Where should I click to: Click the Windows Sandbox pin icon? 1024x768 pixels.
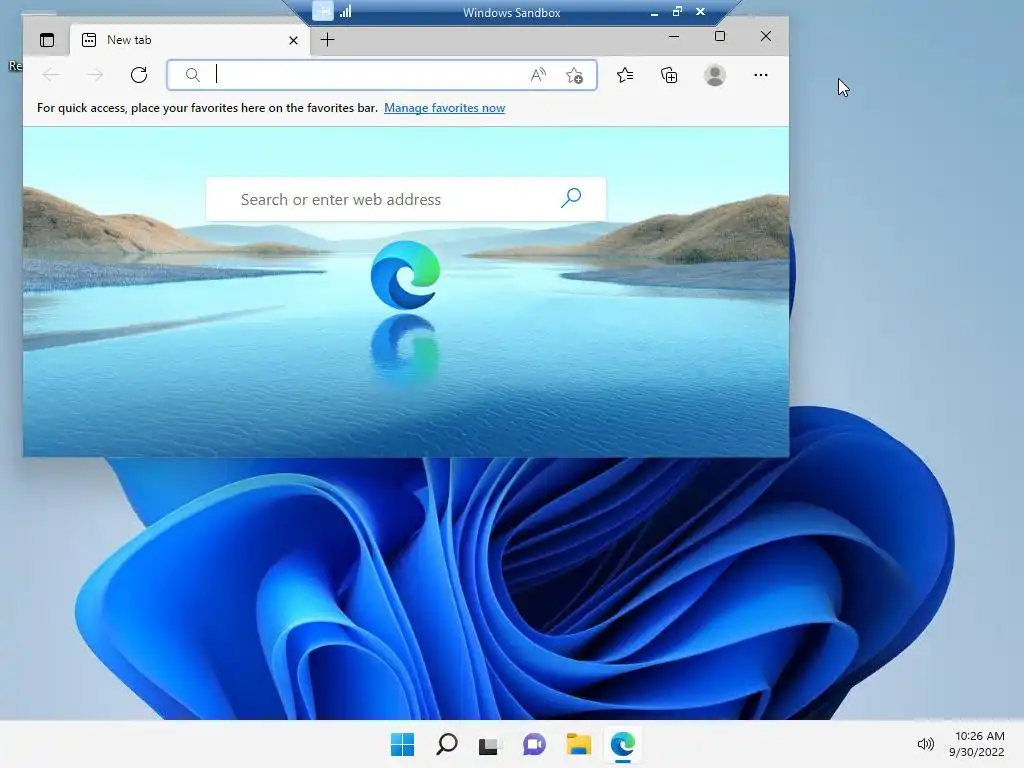(323, 12)
